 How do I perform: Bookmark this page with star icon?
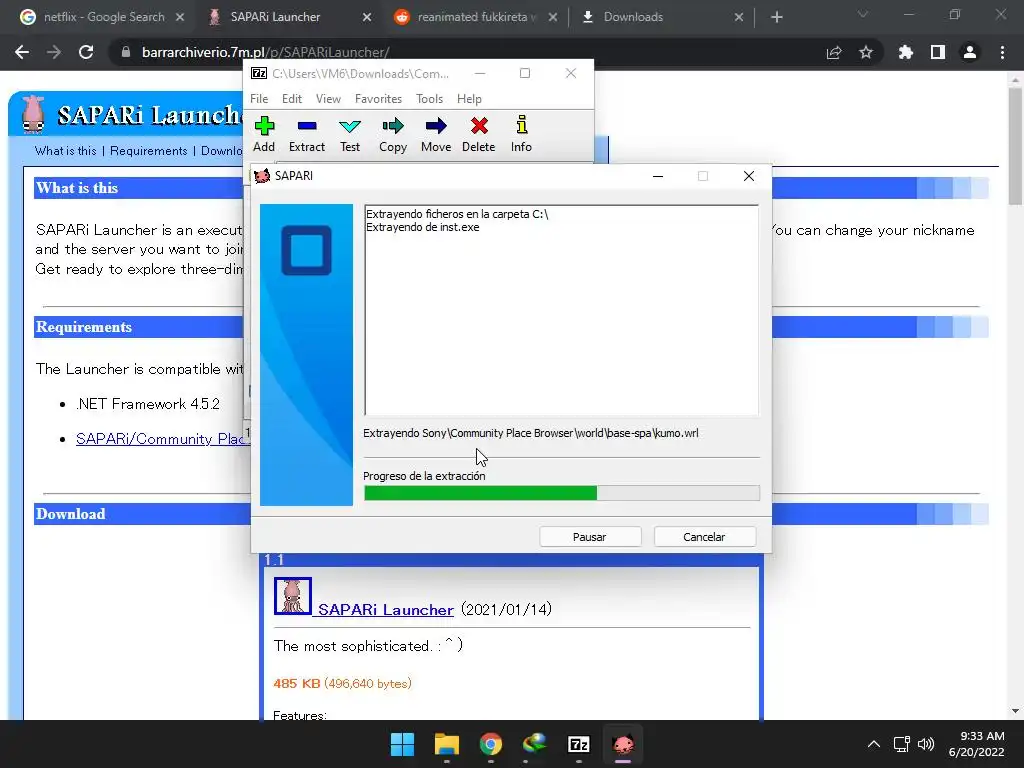[x=866, y=52]
